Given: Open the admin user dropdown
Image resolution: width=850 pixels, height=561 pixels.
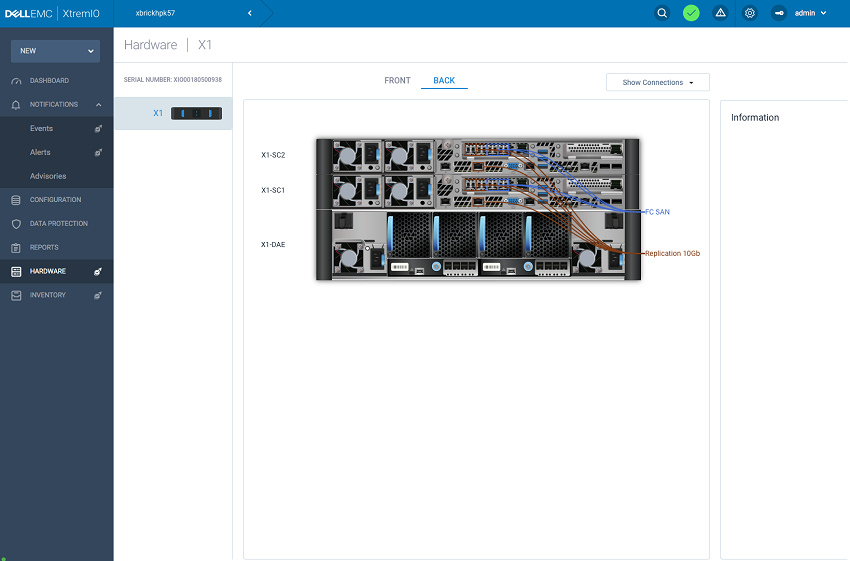Looking at the screenshot, I should (x=810, y=13).
